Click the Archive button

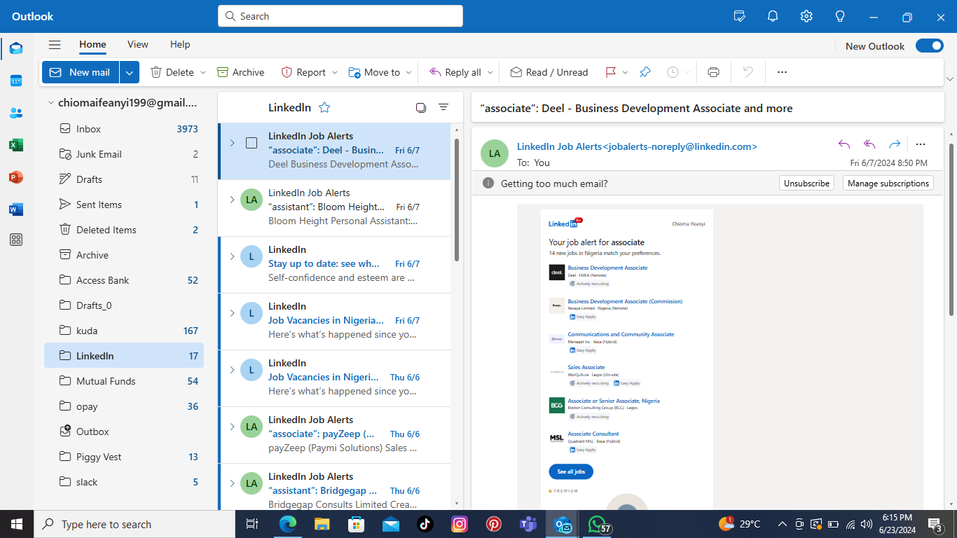click(x=240, y=72)
